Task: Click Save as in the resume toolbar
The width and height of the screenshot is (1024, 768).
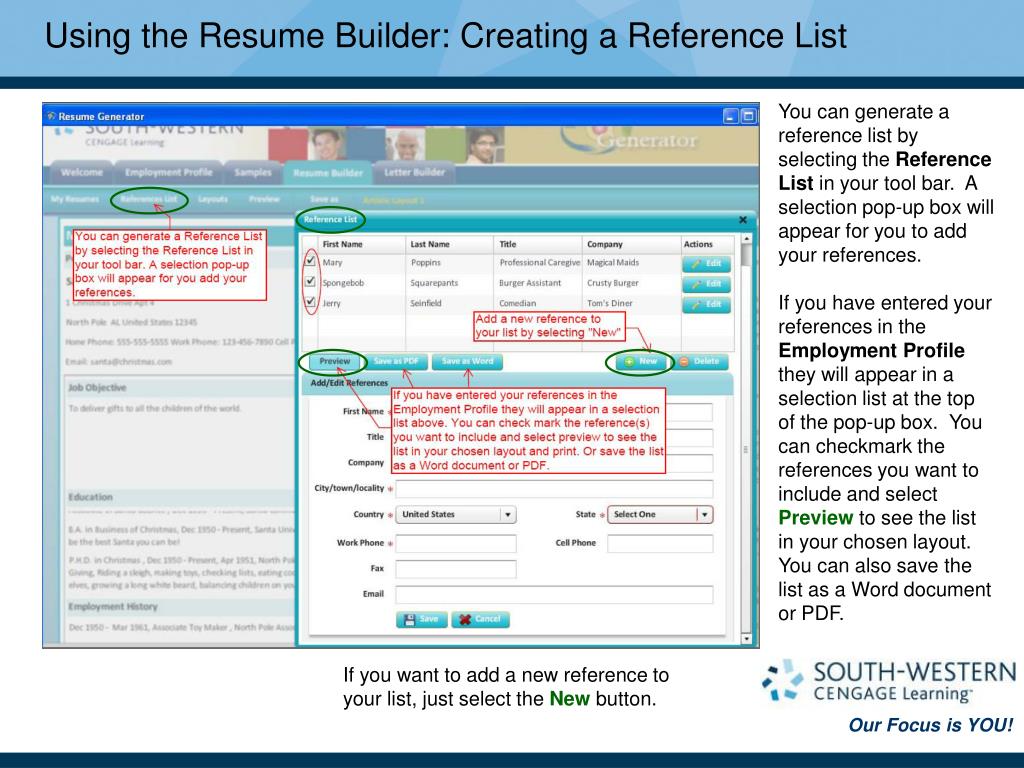Action: click(x=324, y=199)
